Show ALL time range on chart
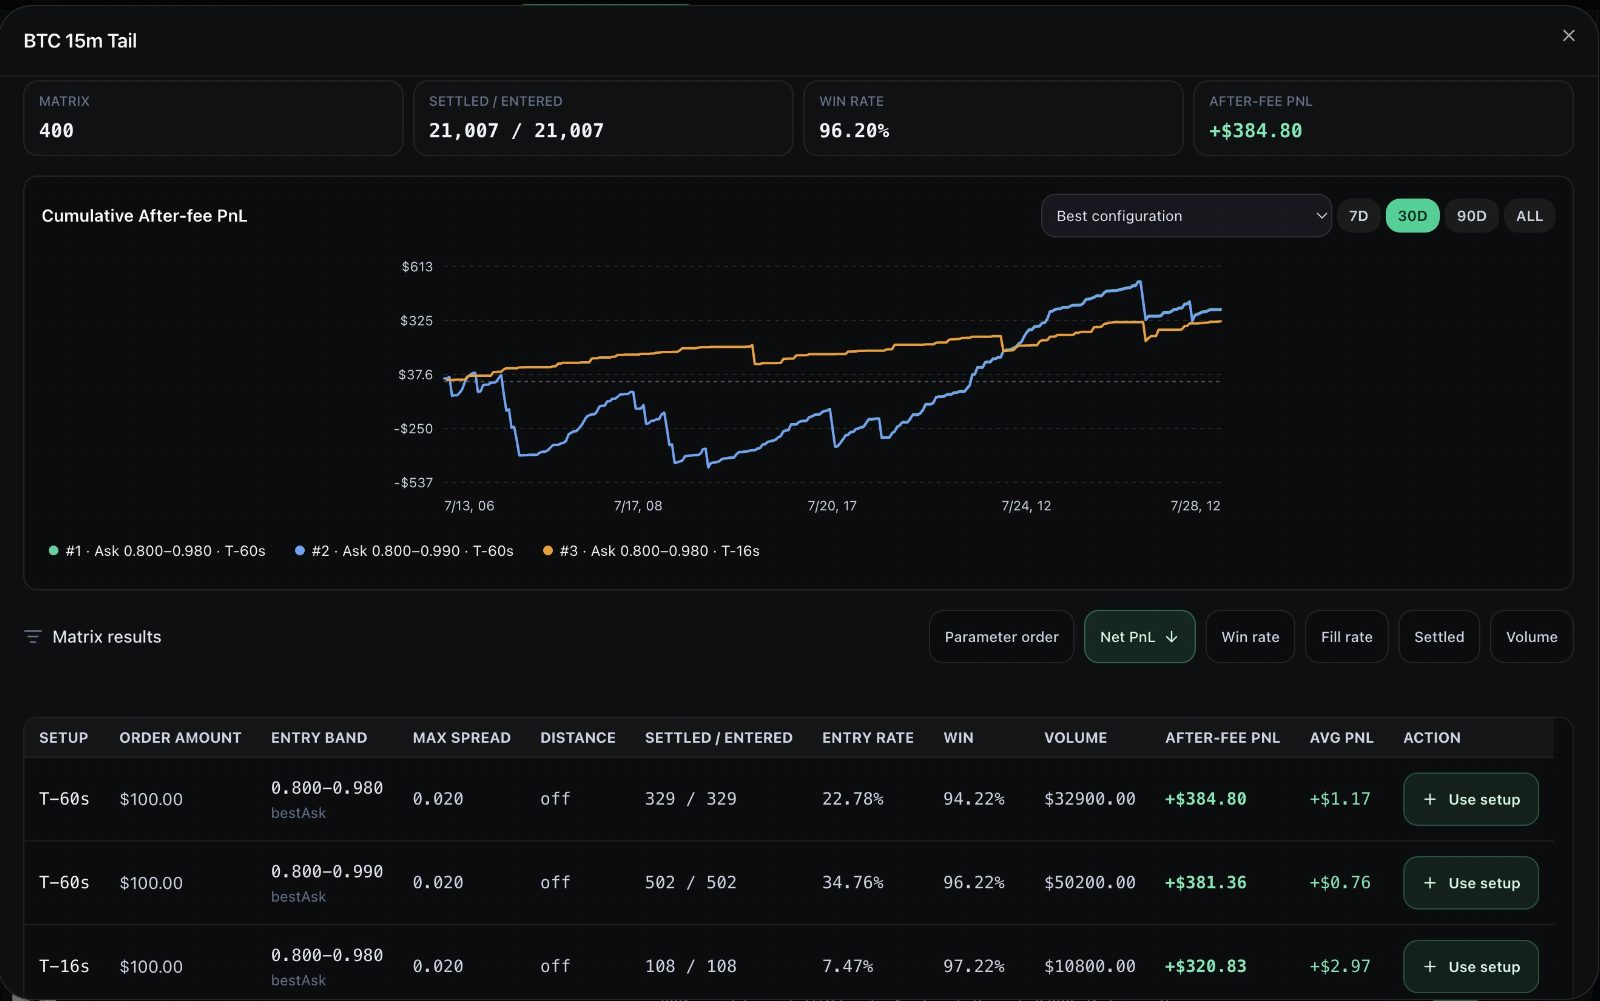The image size is (1600, 1001). (1529, 216)
